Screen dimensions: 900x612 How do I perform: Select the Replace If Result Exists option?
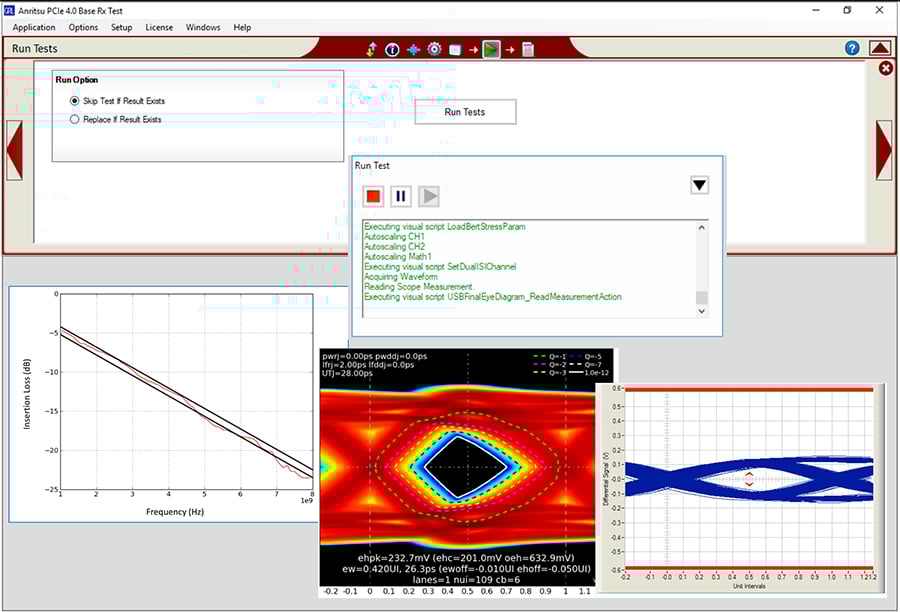(116, 119)
